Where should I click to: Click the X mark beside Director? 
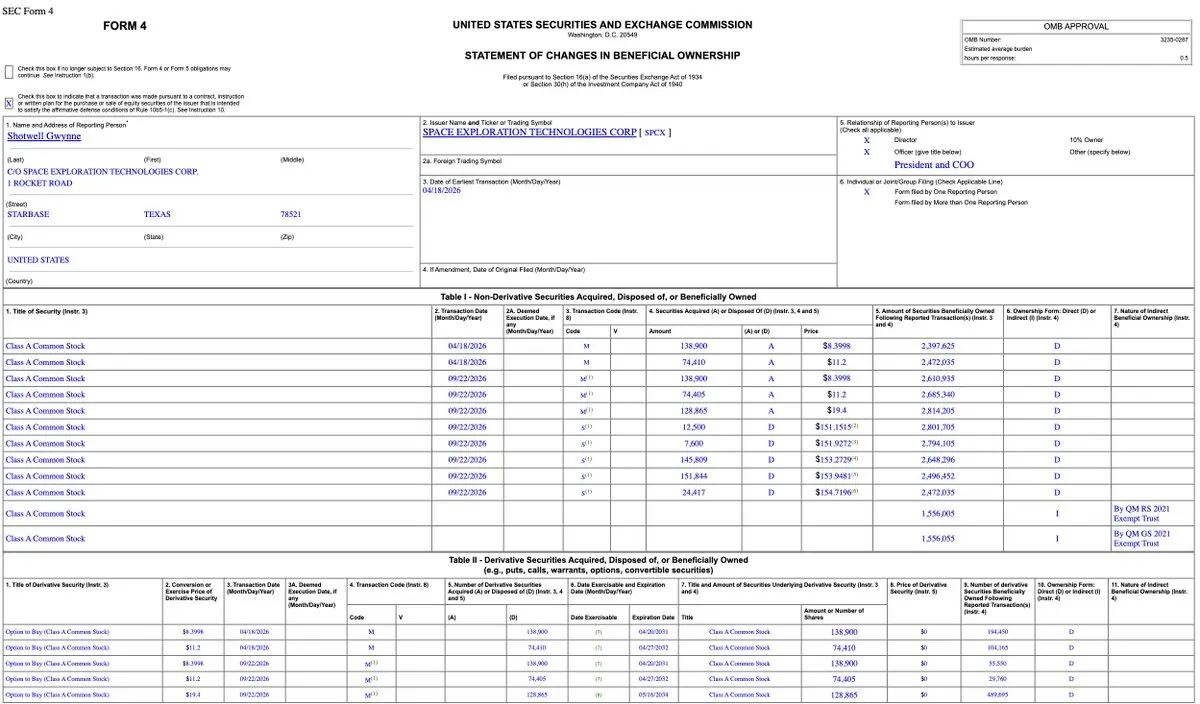coord(866,140)
